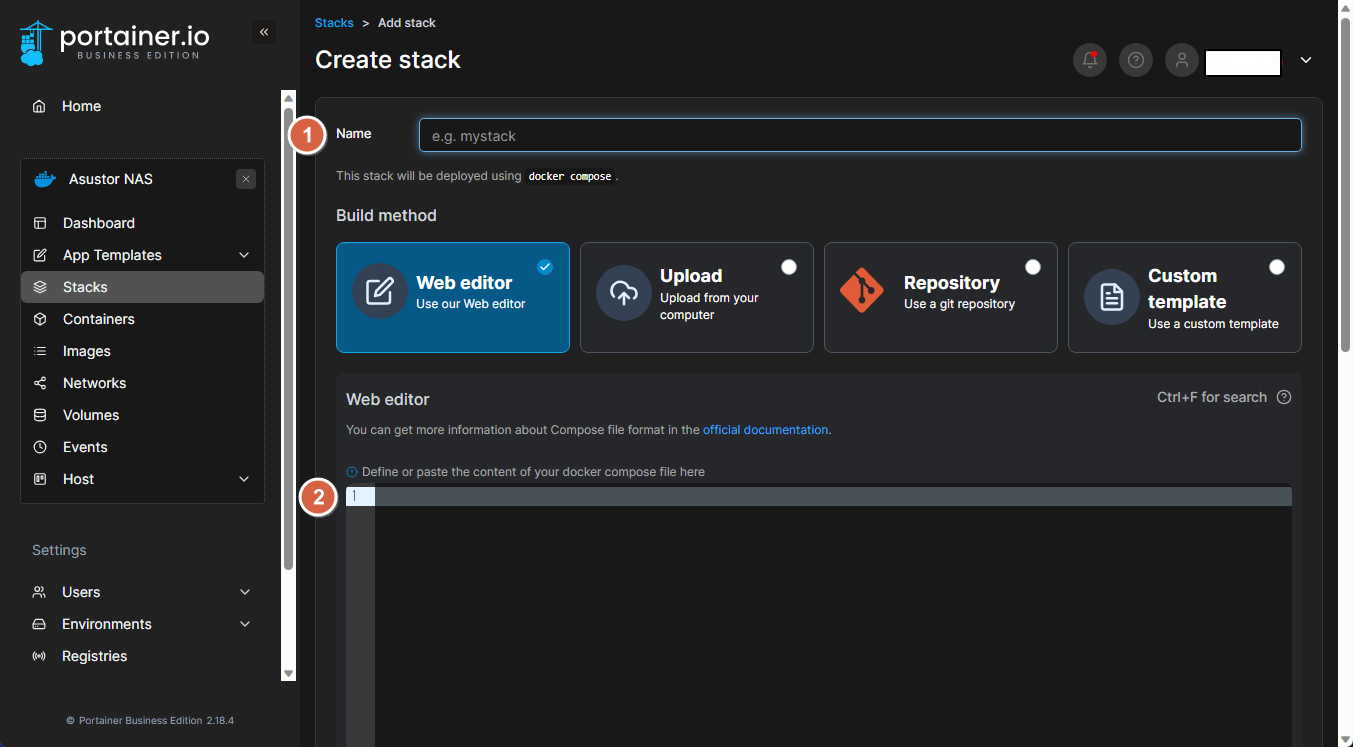Expand the Environments submenu chevron
Viewport: 1353px width, 747px height.
[x=245, y=624]
